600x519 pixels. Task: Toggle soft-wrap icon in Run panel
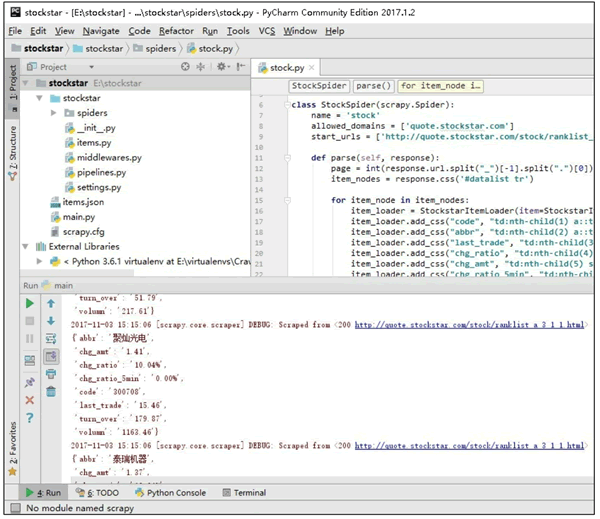tap(51, 338)
